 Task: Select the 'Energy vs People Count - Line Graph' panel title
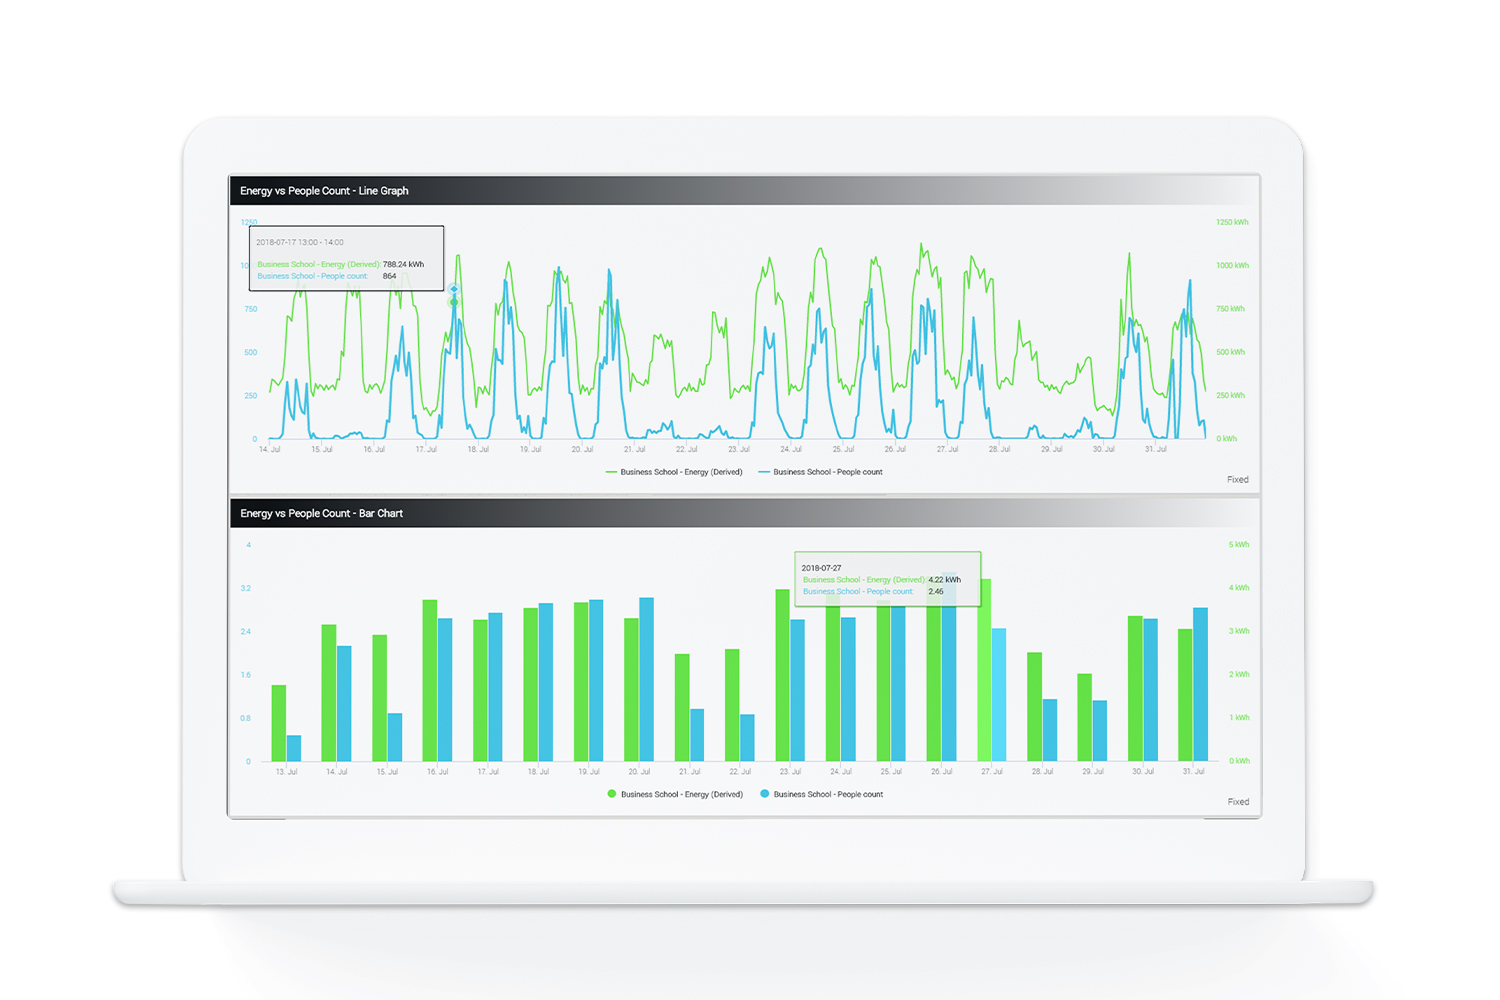pos(324,191)
